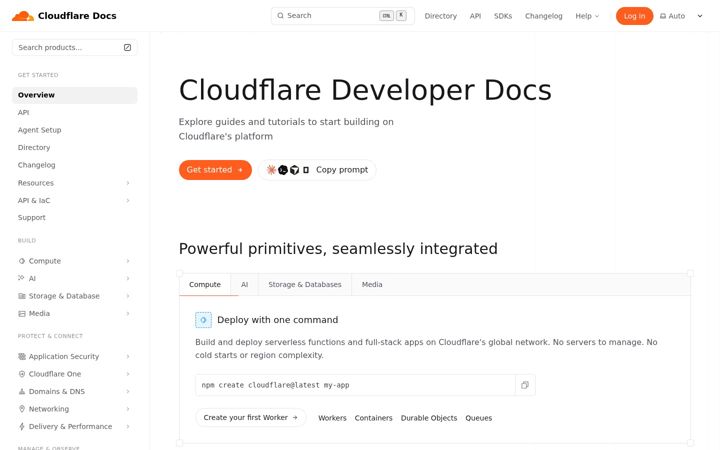Switch to the AI tab
Image resolution: width=720 pixels, height=450 pixels.
point(244,285)
